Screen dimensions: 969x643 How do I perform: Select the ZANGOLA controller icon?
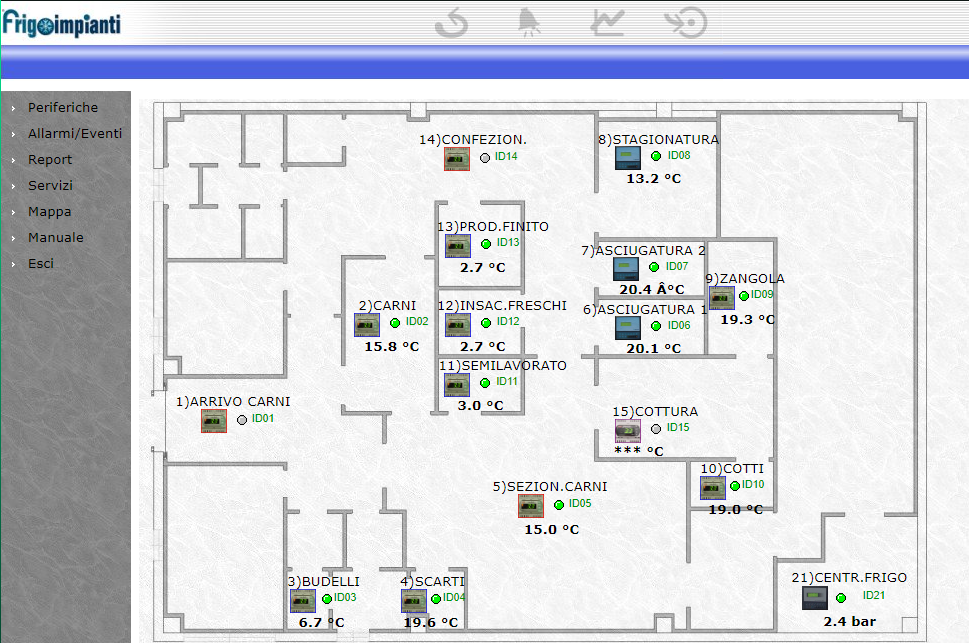click(721, 297)
